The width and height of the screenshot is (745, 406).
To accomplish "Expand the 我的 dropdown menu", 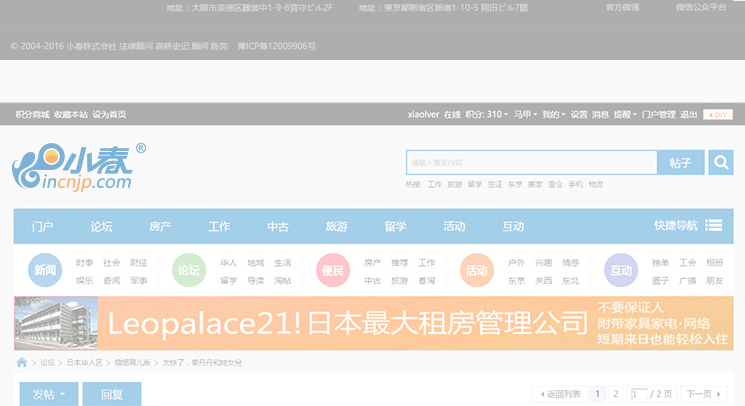I will [x=554, y=114].
